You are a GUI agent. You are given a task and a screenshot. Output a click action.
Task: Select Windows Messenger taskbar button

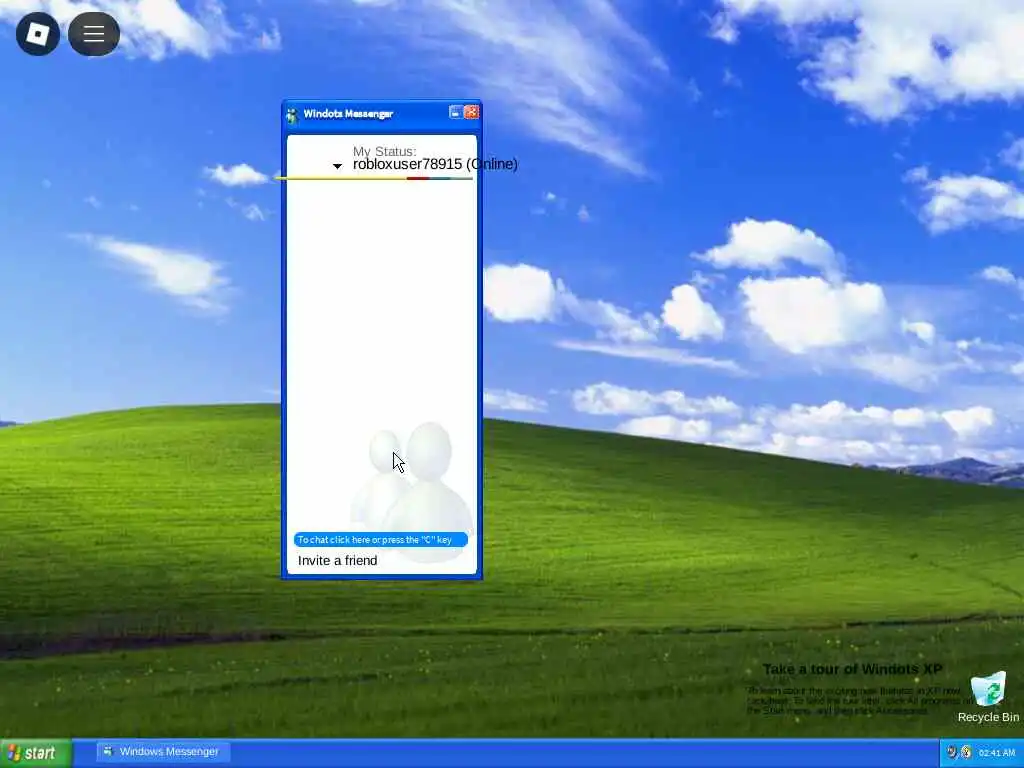pos(163,752)
